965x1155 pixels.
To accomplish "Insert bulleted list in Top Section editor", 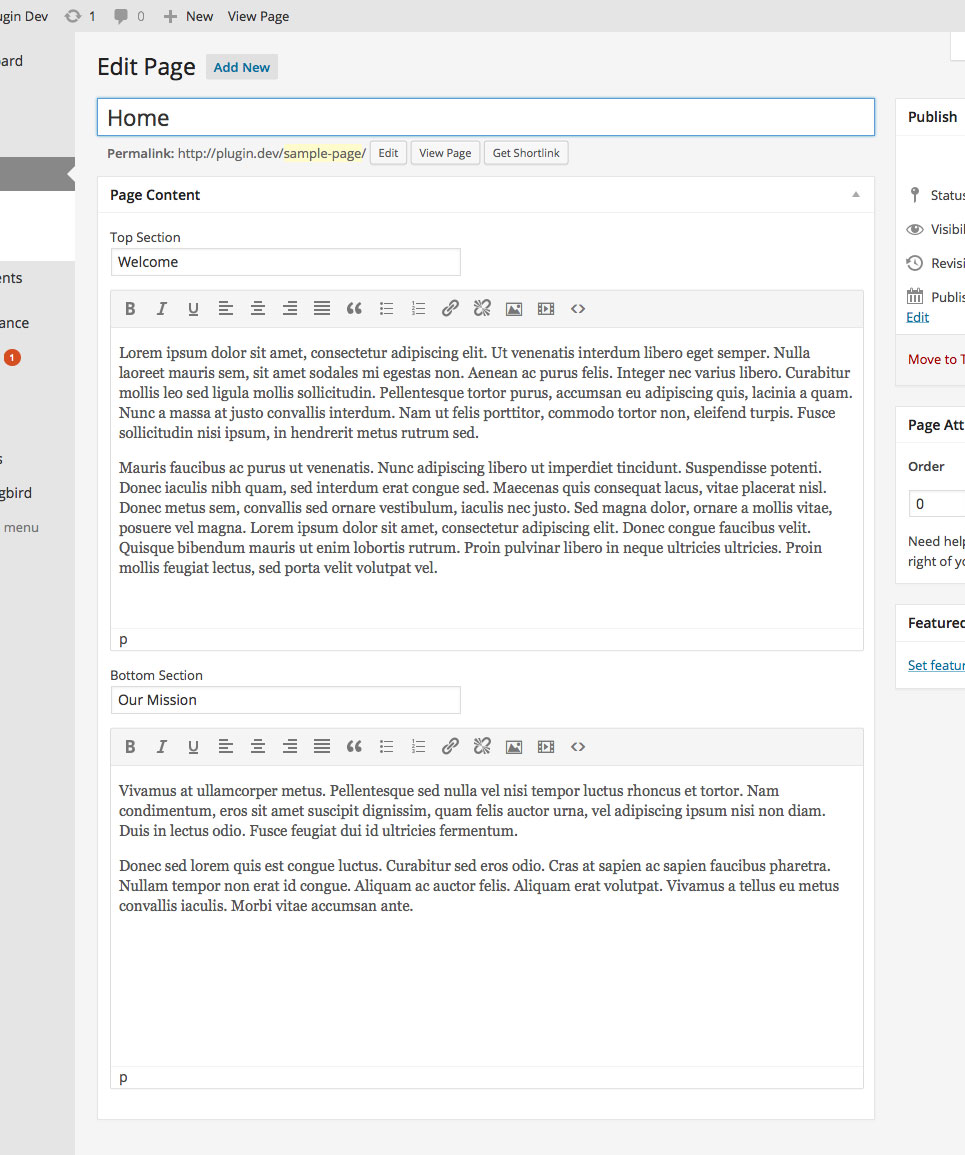I will (386, 309).
